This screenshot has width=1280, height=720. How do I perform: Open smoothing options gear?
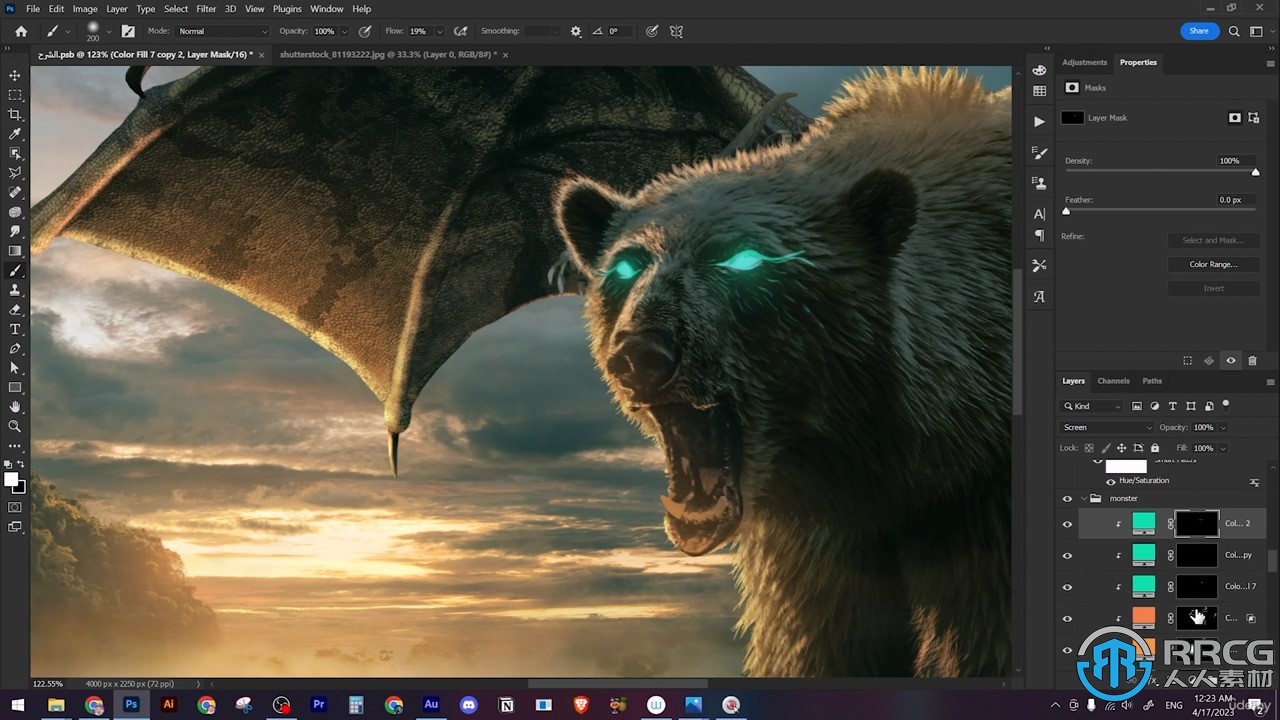click(576, 31)
